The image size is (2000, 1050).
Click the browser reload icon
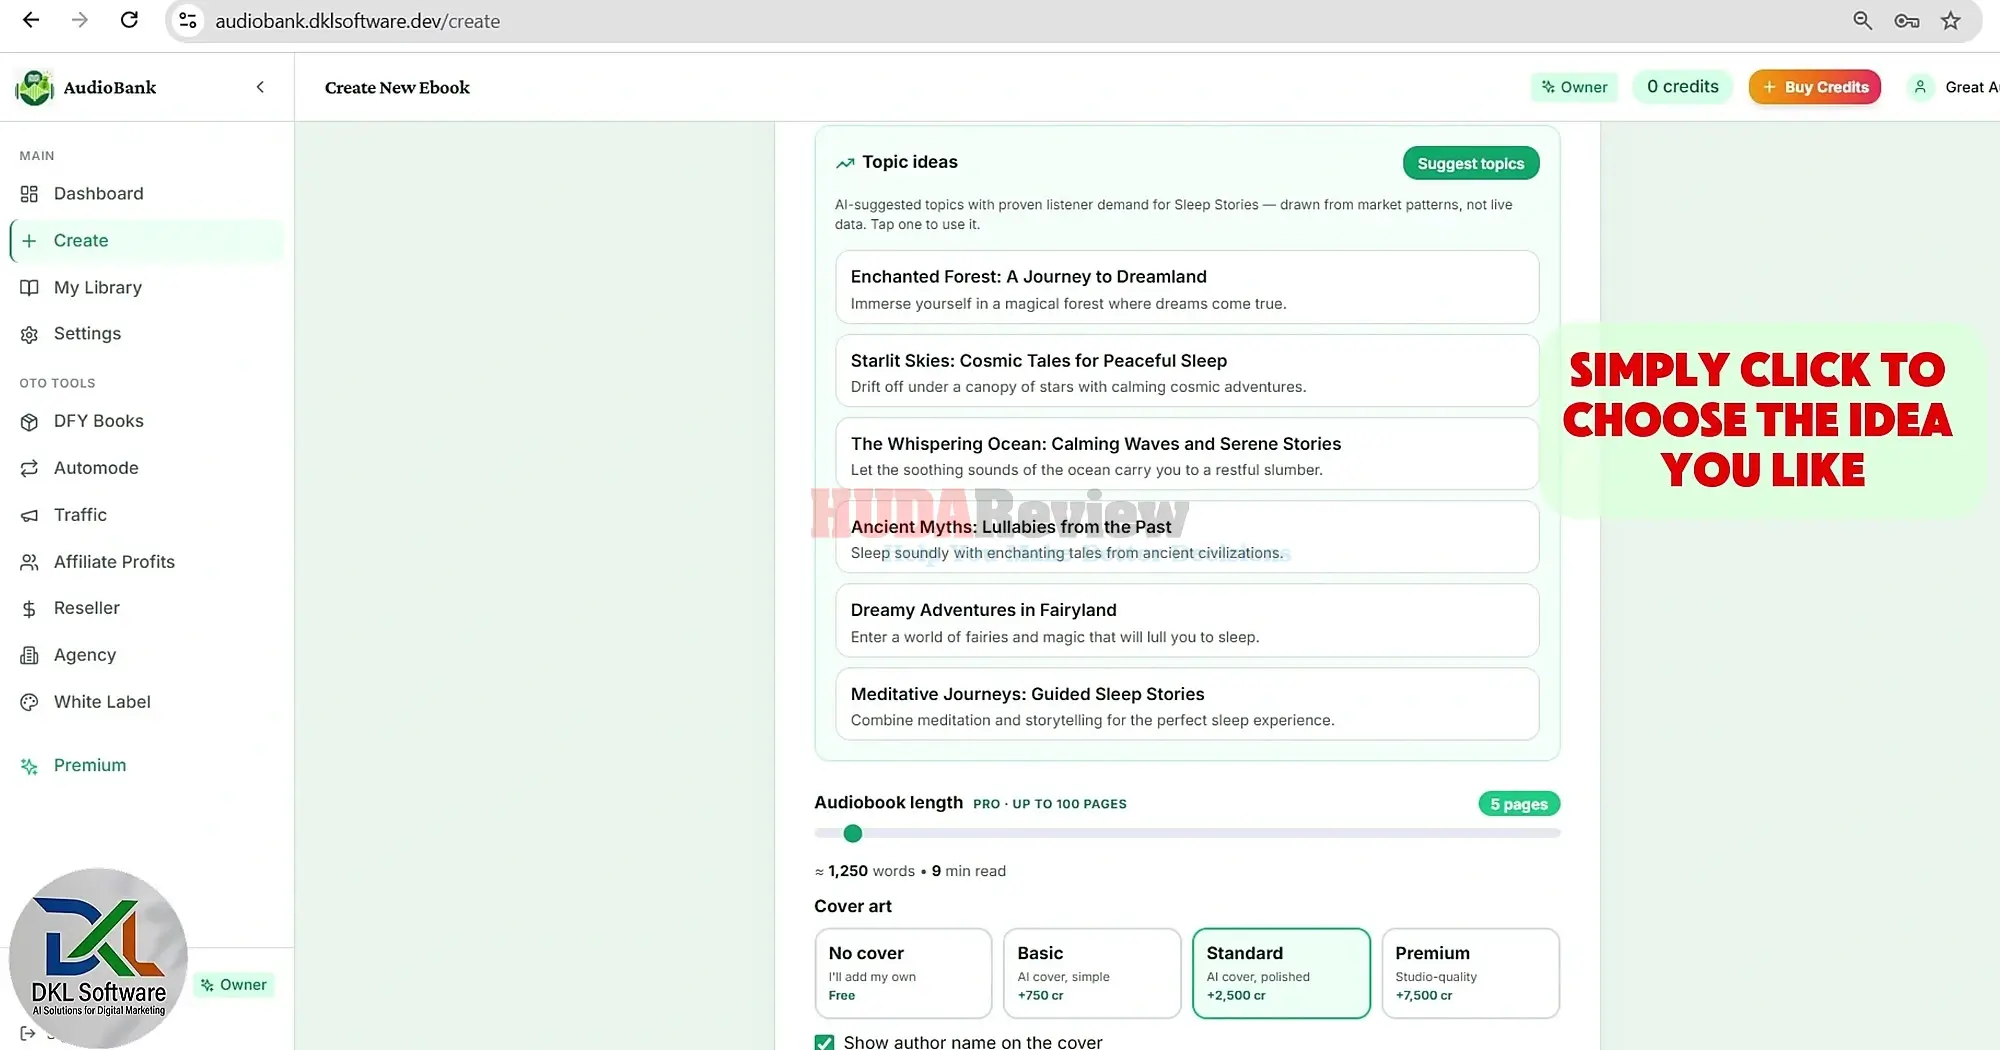tap(129, 20)
